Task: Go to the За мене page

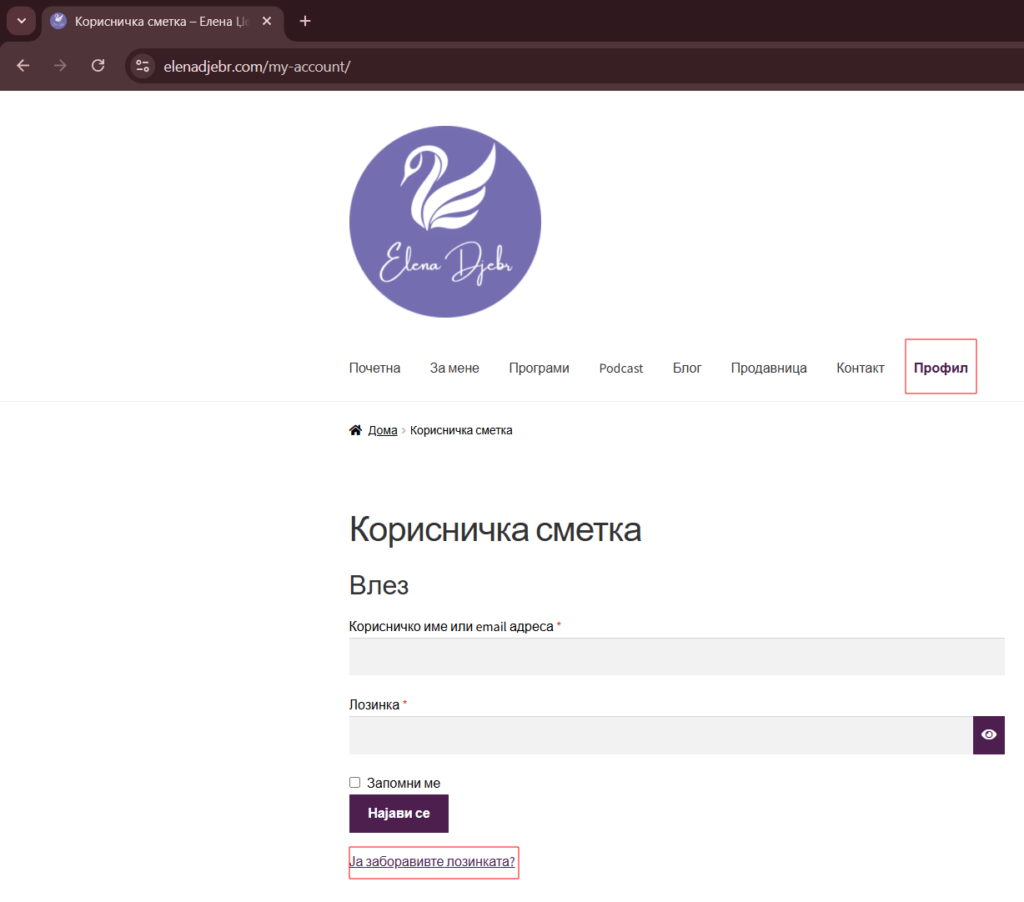Action: click(x=454, y=368)
